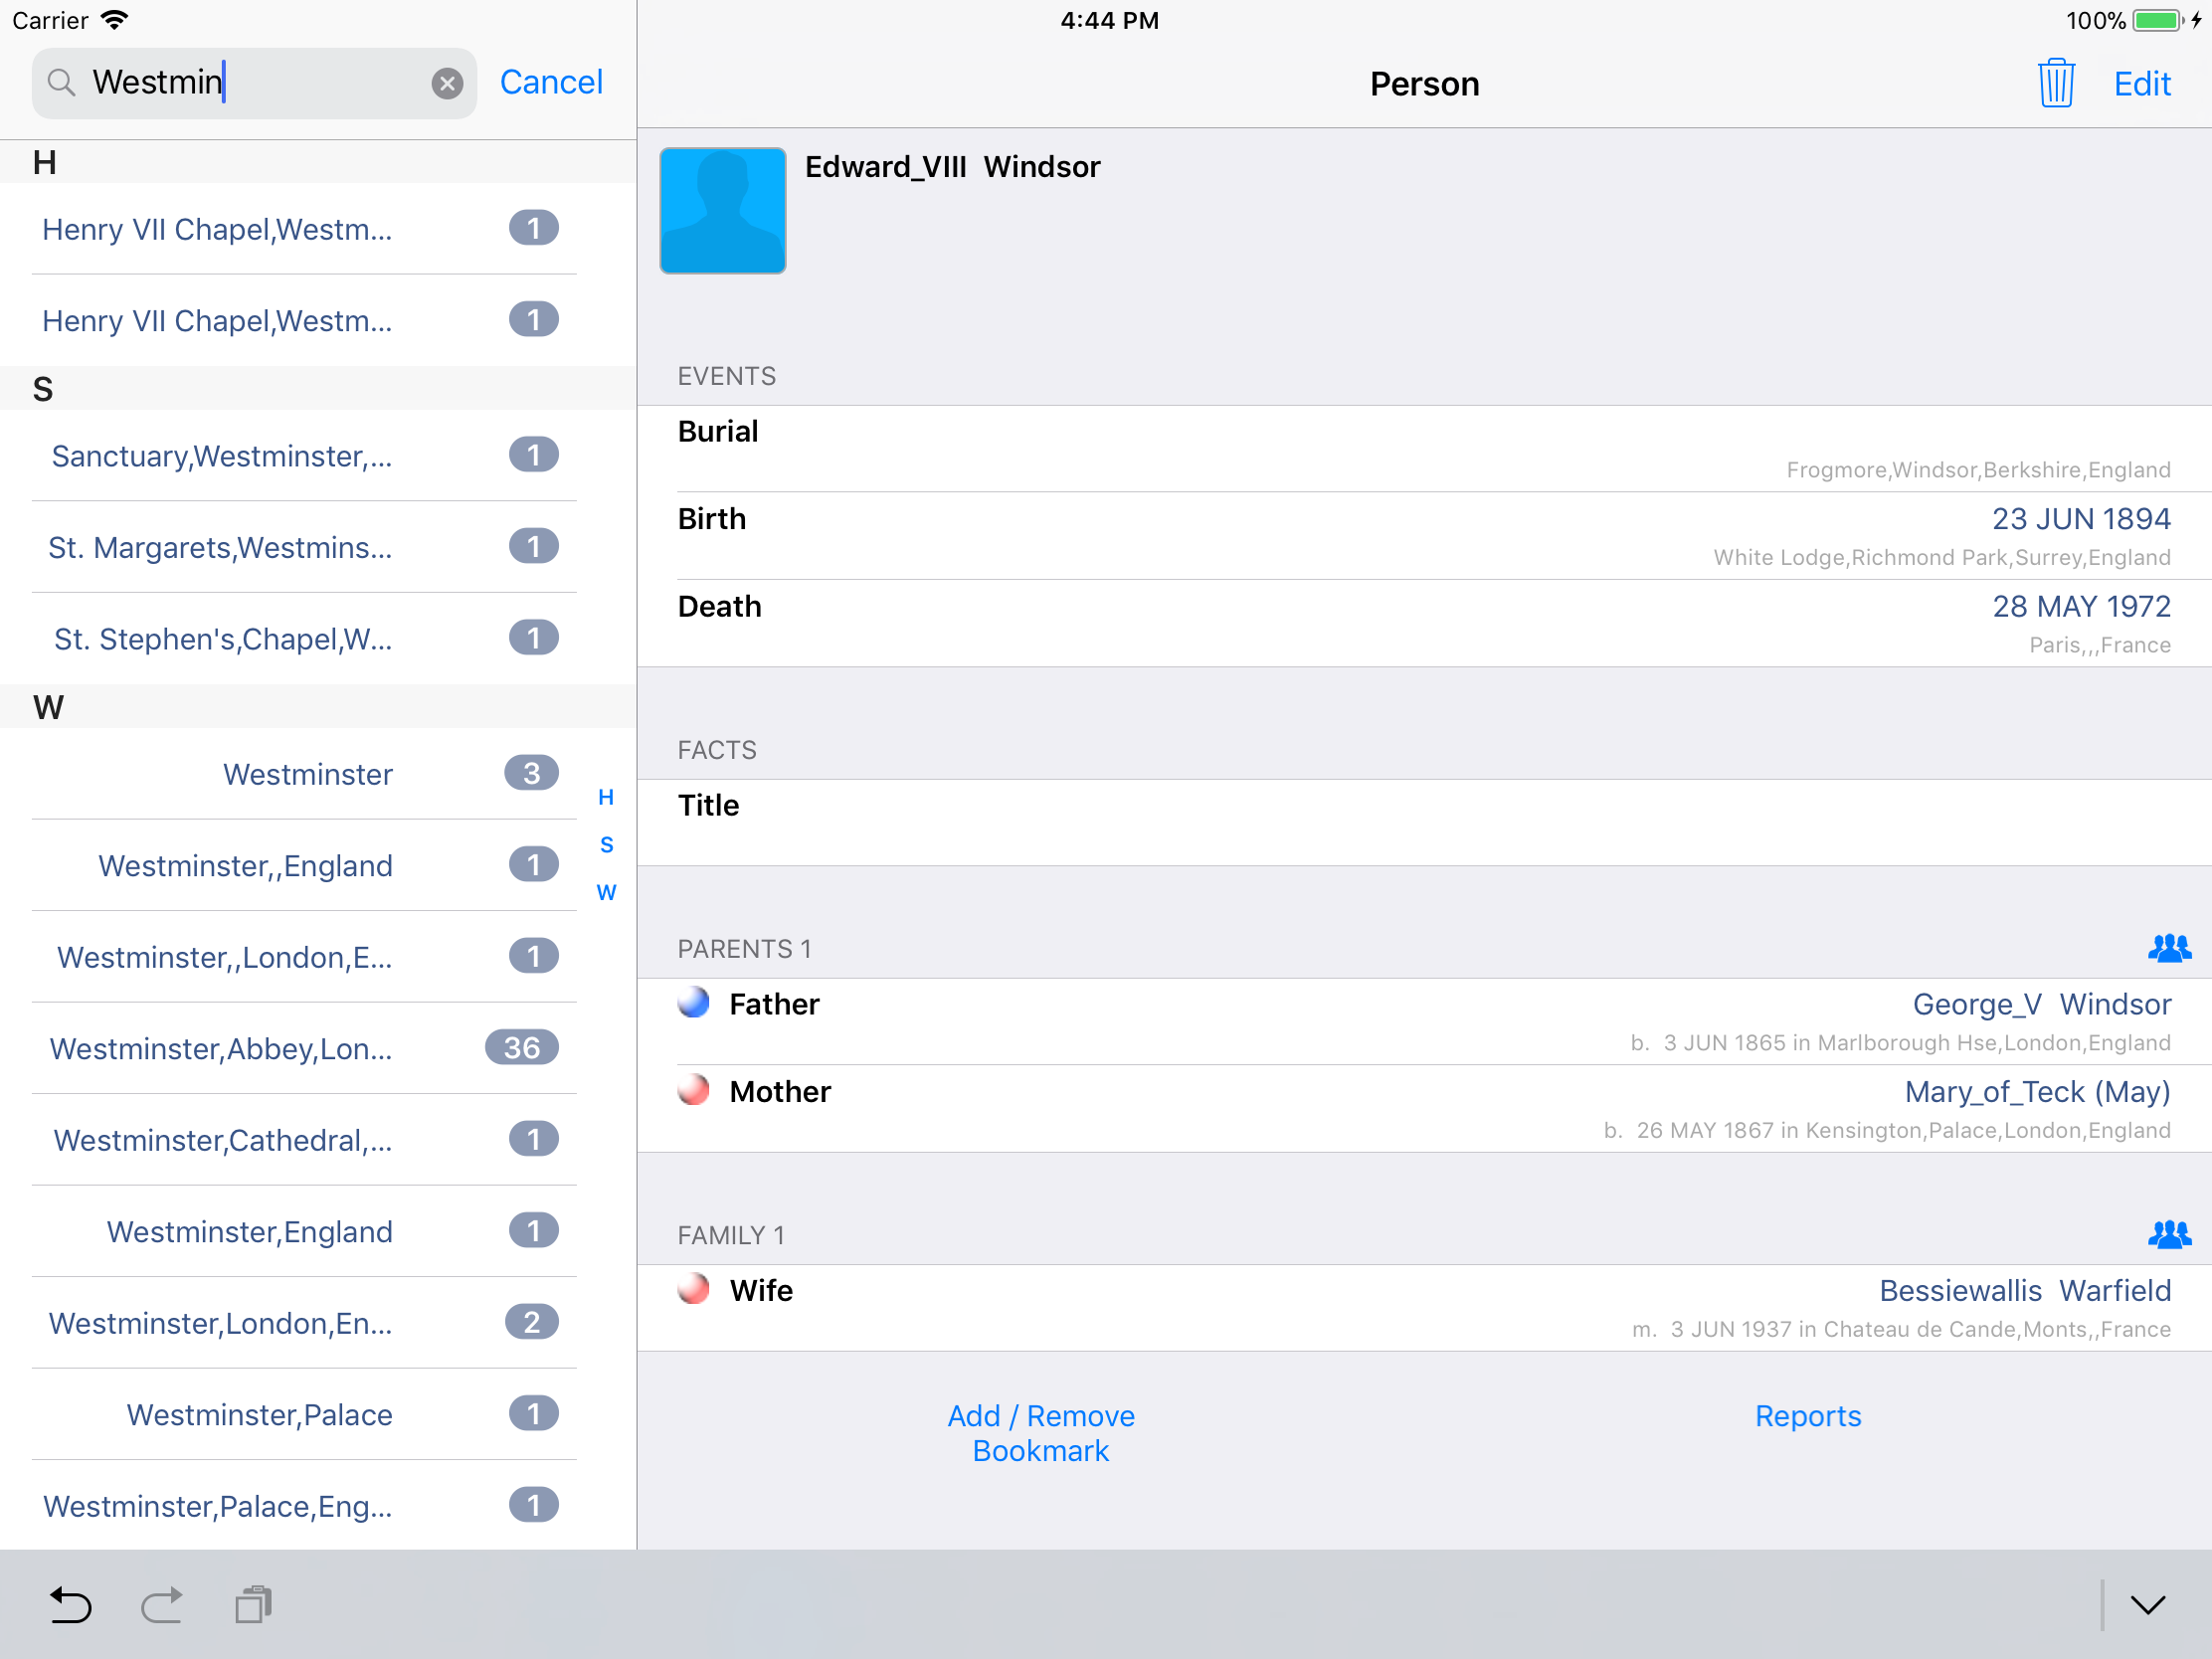This screenshot has height=1659, width=2212.
Task: Open wife Bessiewallis Warfield
Action: coord(2024,1290)
